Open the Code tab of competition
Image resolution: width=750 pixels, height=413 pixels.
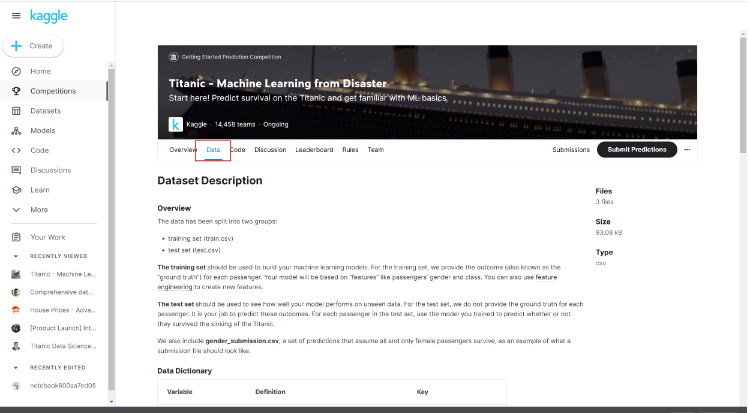click(x=238, y=150)
